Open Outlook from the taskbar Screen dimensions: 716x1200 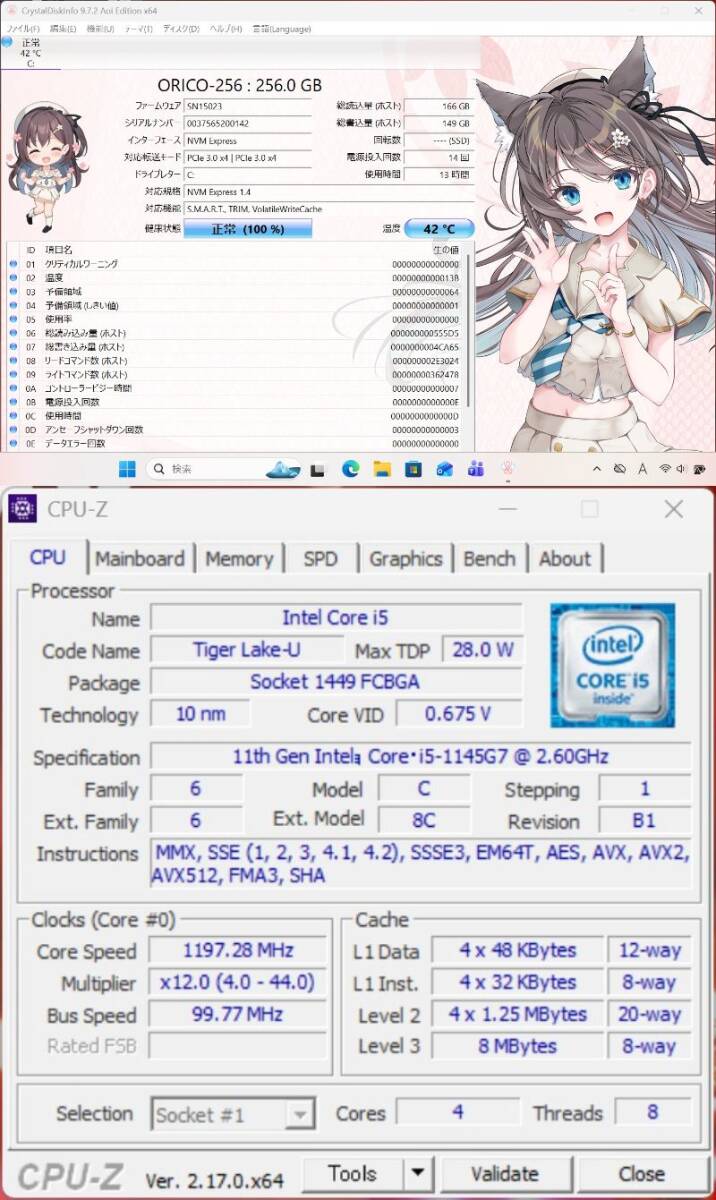click(445, 468)
